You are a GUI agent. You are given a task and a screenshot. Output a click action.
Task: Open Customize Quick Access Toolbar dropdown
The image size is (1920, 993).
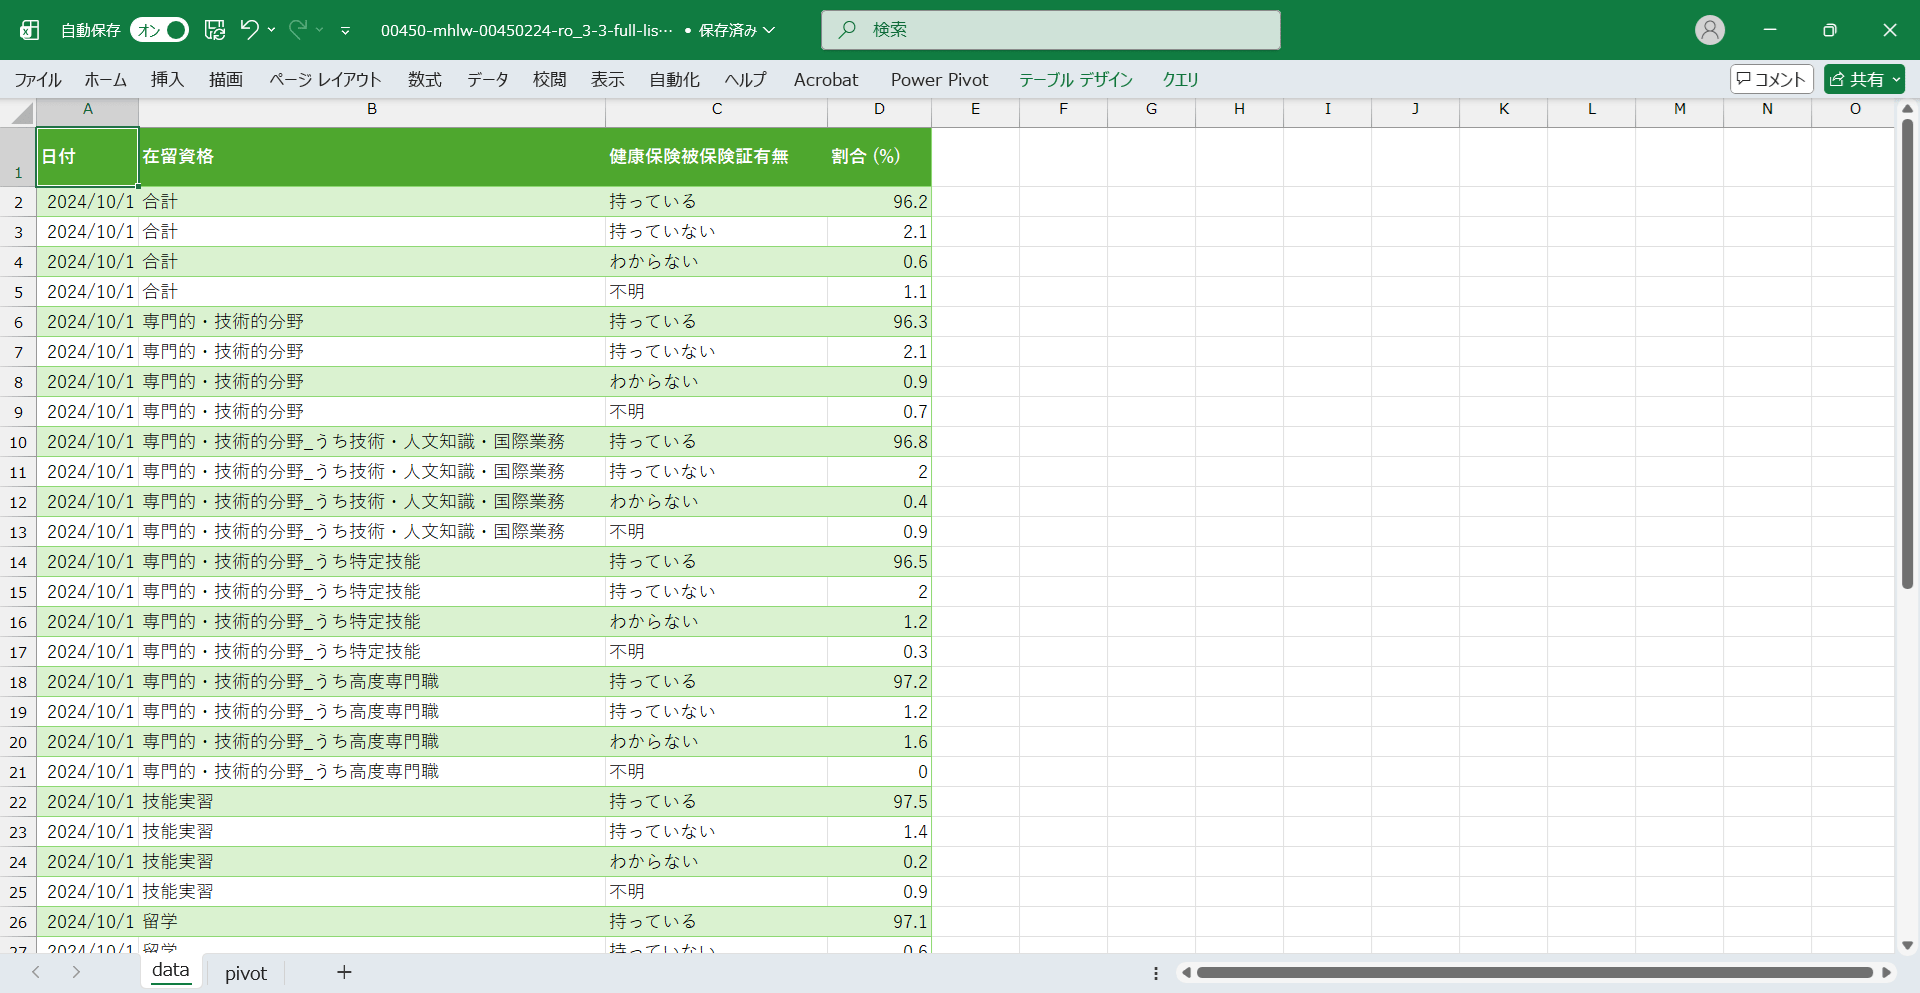[345, 31]
